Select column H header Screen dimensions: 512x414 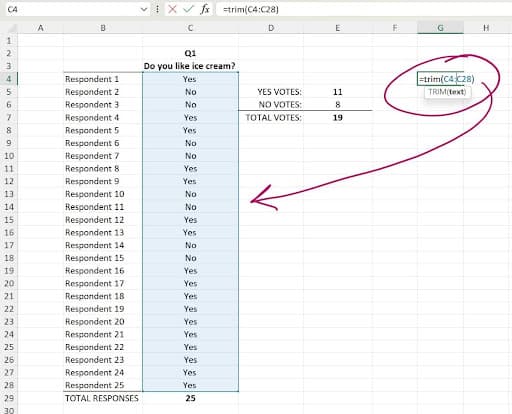point(486,28)
